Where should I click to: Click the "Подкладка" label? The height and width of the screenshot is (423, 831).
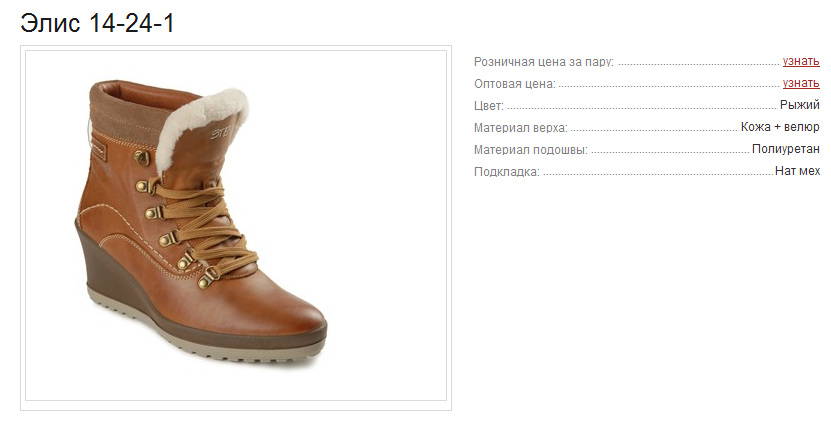coord(507,172)
